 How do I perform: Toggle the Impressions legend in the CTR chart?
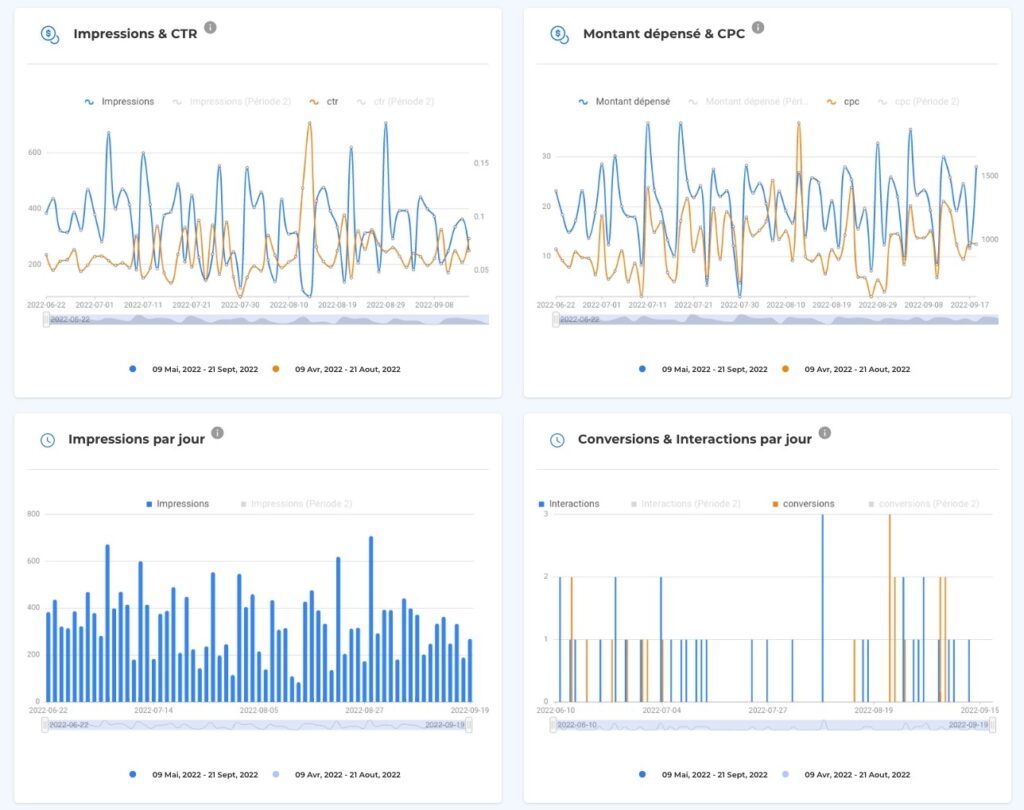[x=121, y=101]
